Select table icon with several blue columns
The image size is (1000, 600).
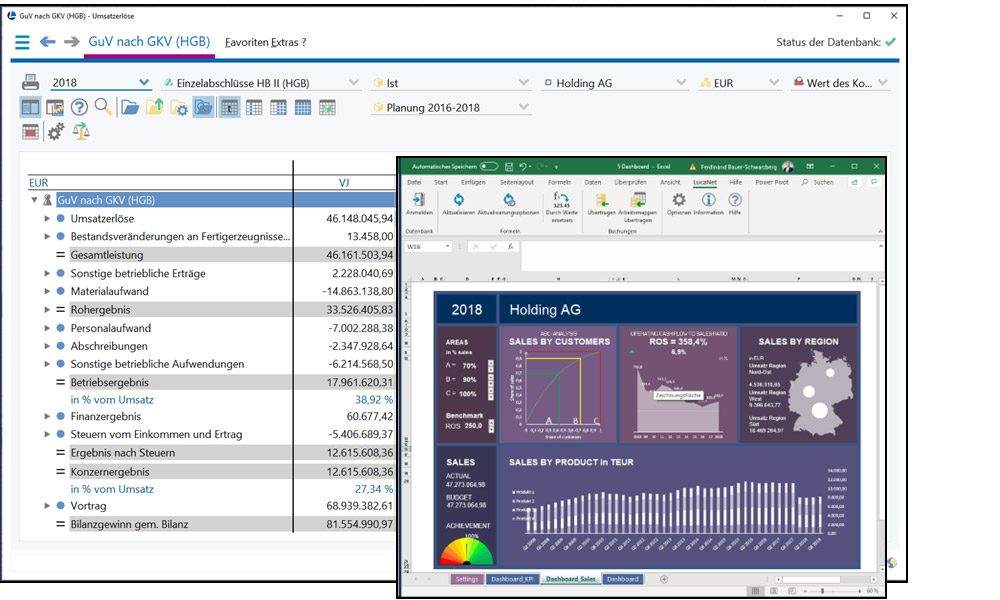[278, 107]
